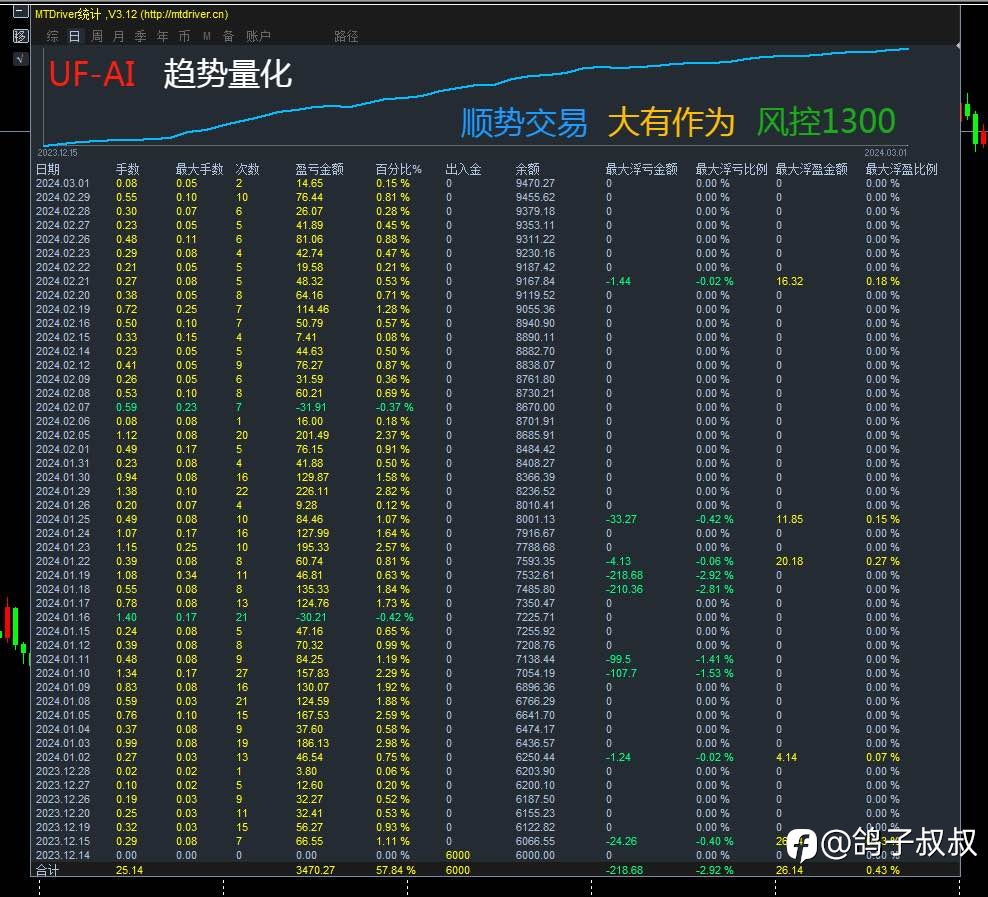The image size is (988, 897).
Task: Select the 2024.02.29 date row
Action: pyautogui.click(x=62, y=197)
